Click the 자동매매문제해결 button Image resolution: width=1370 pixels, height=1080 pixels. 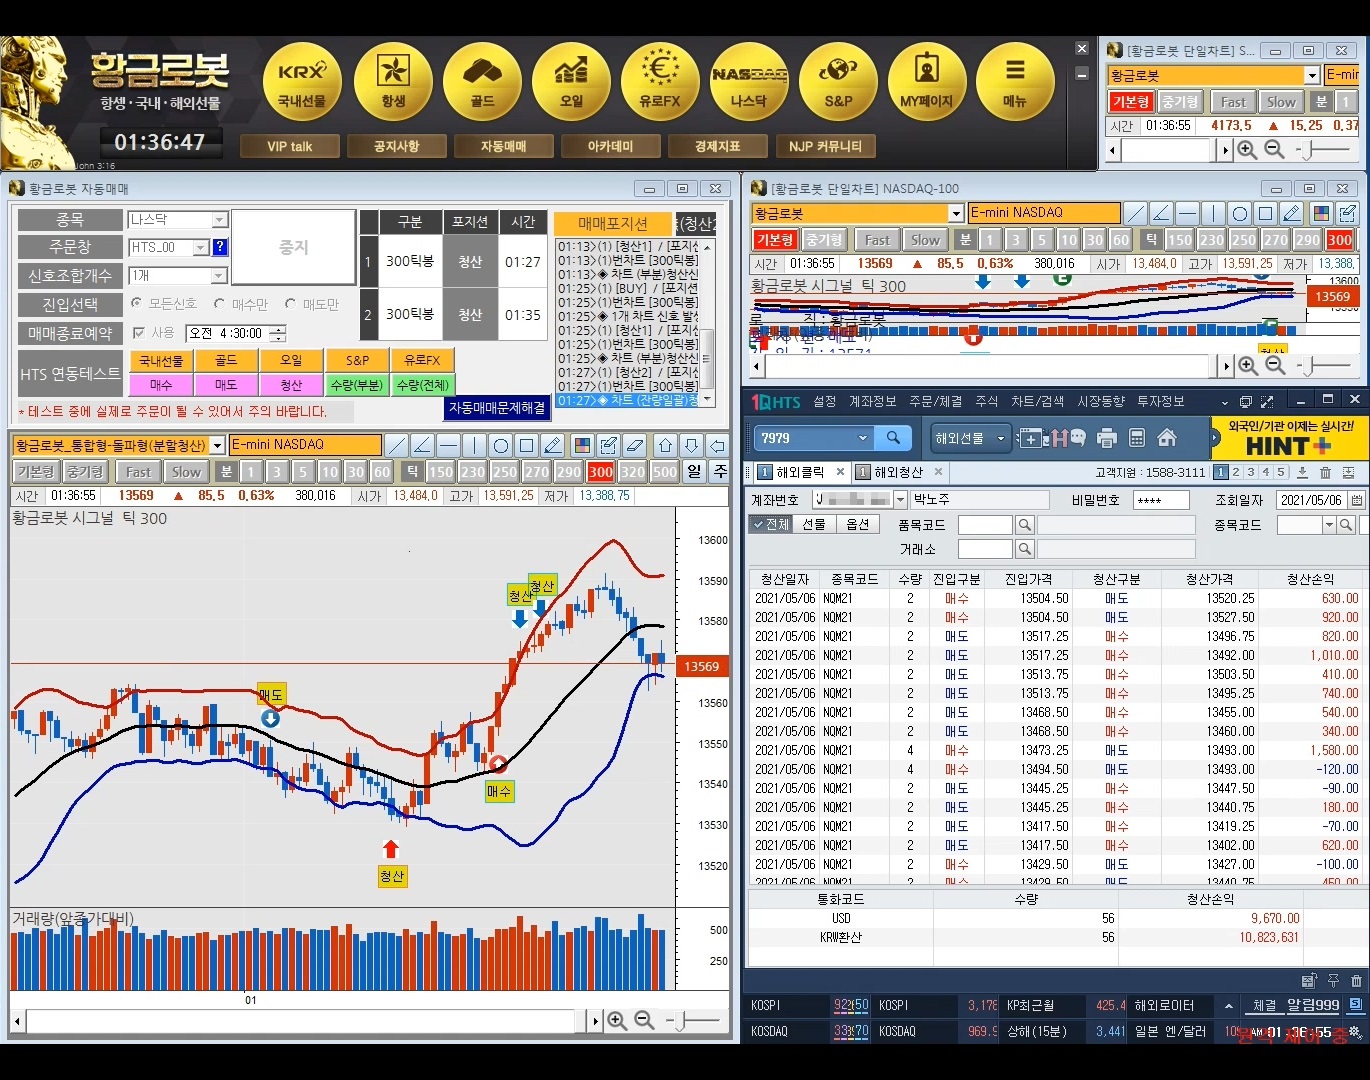497,408
